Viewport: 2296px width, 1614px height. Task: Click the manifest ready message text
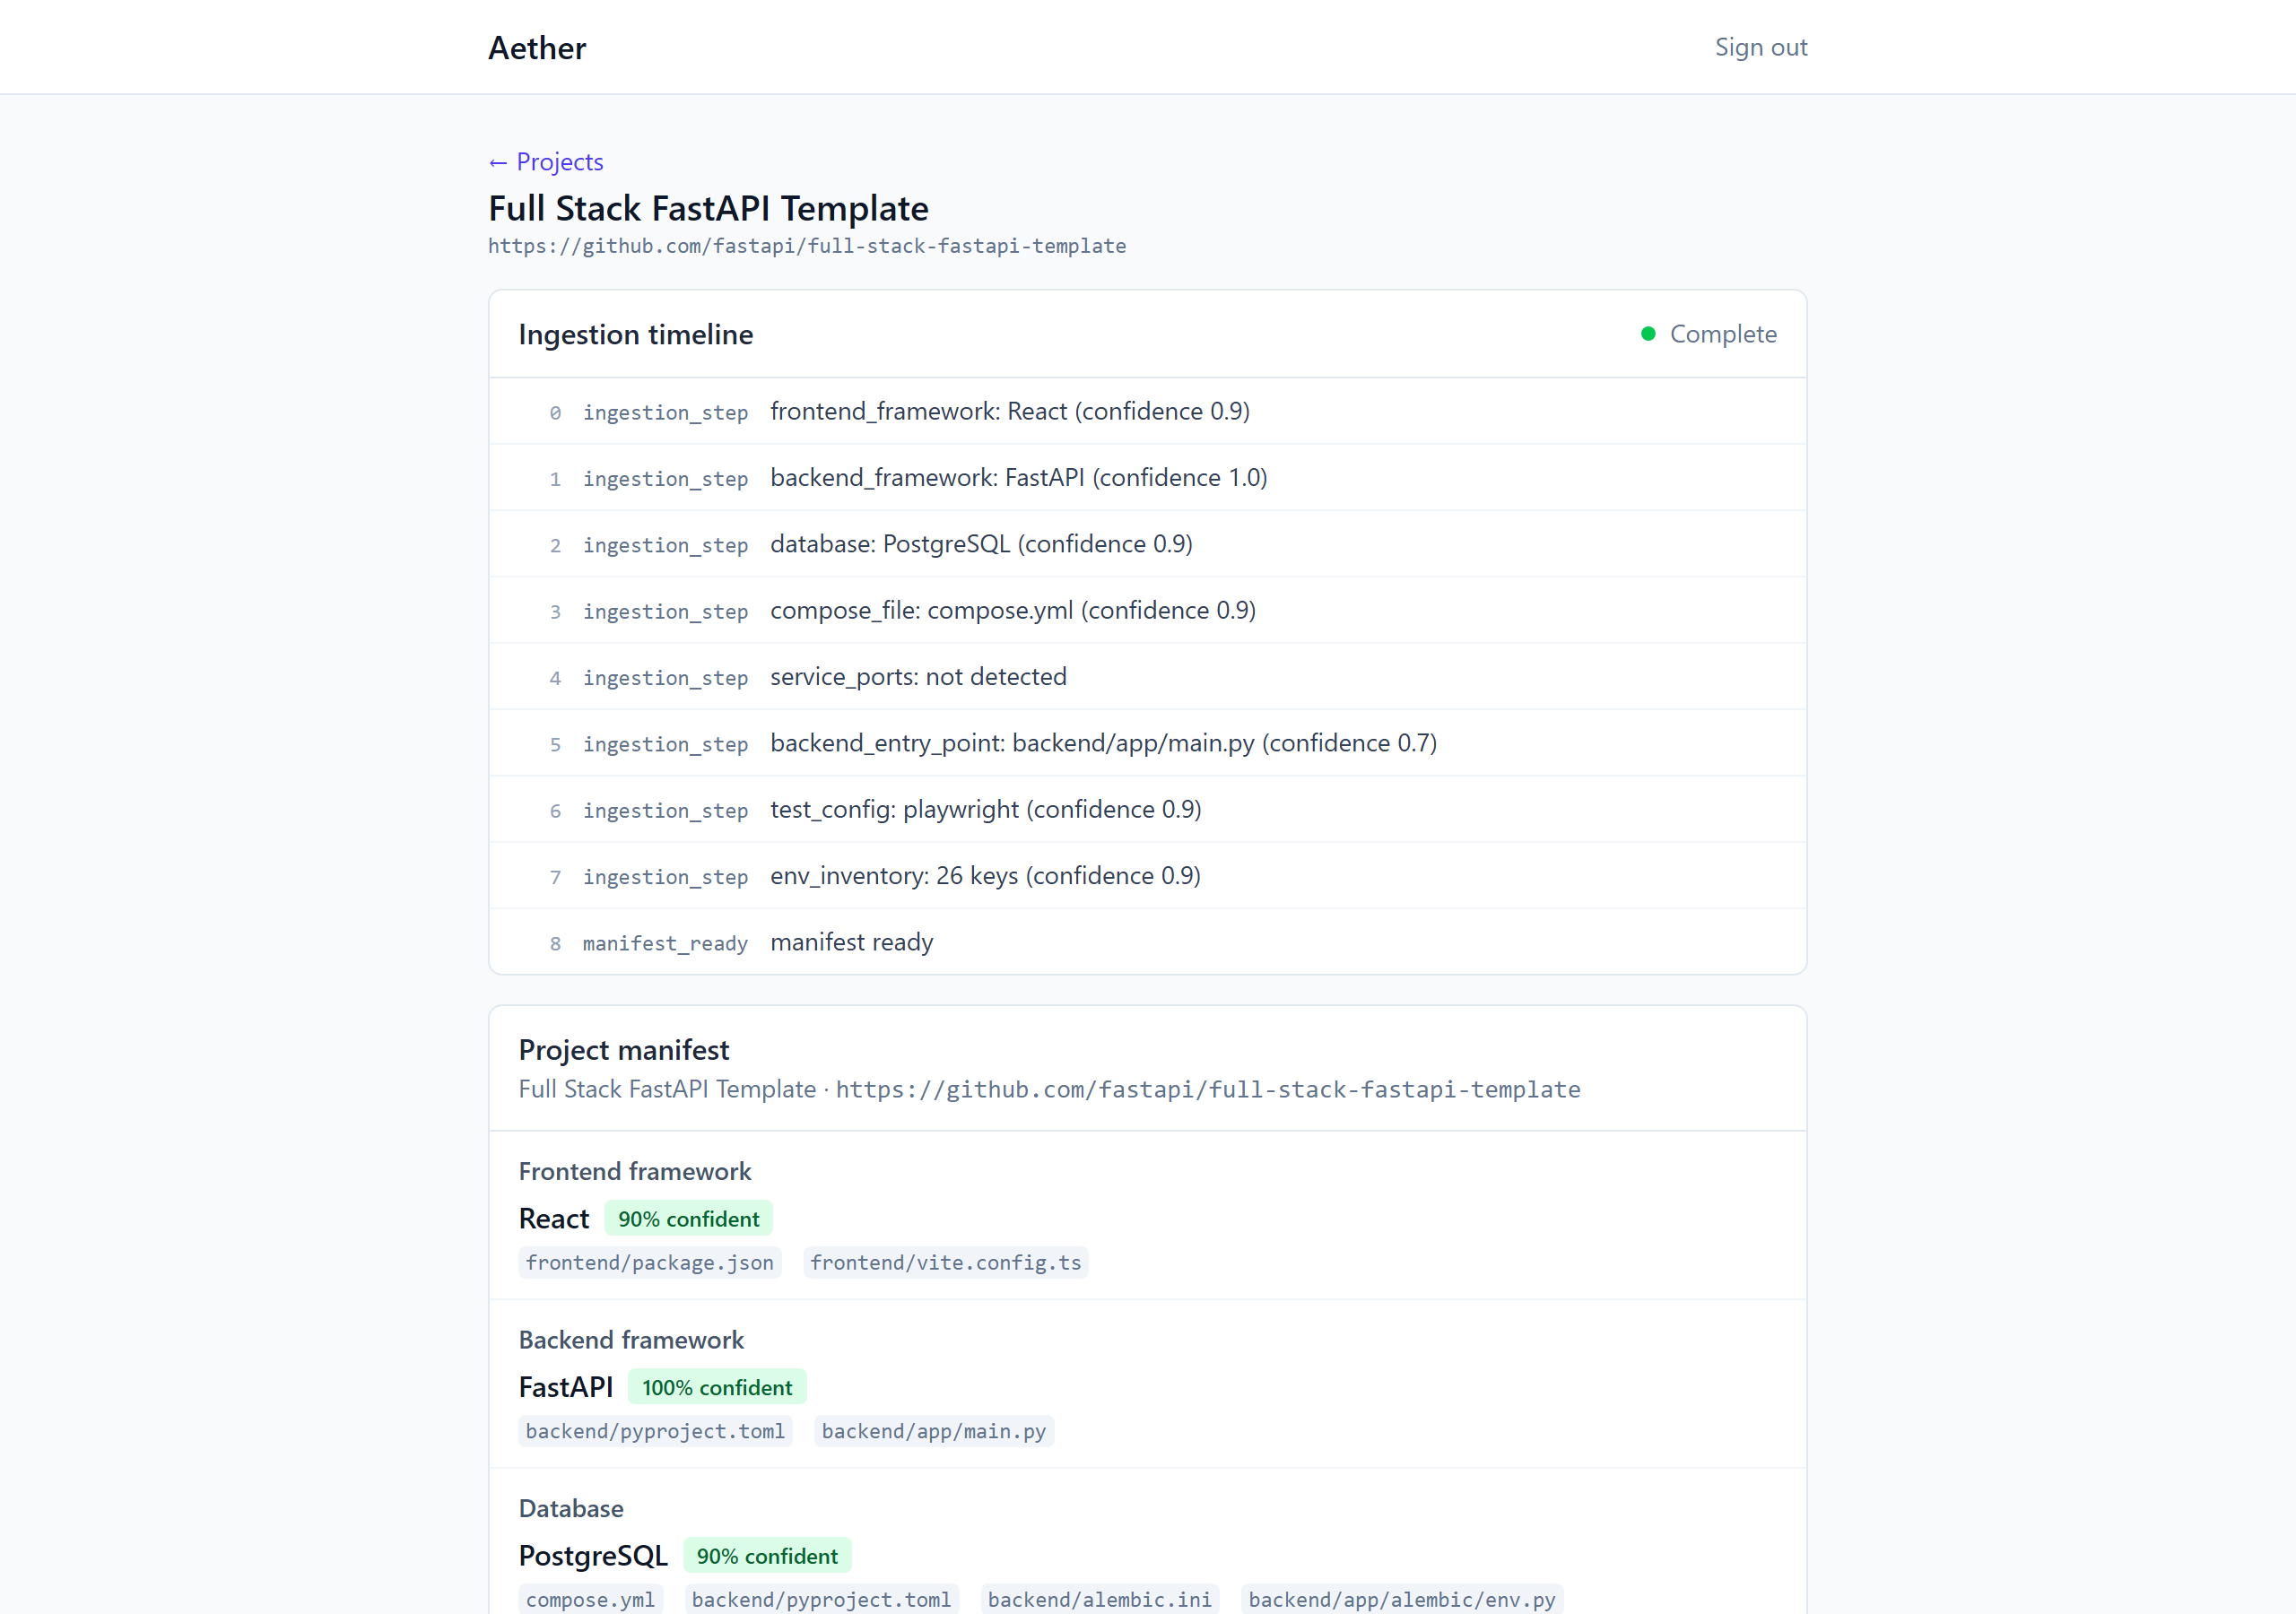[x=851, y=942]
